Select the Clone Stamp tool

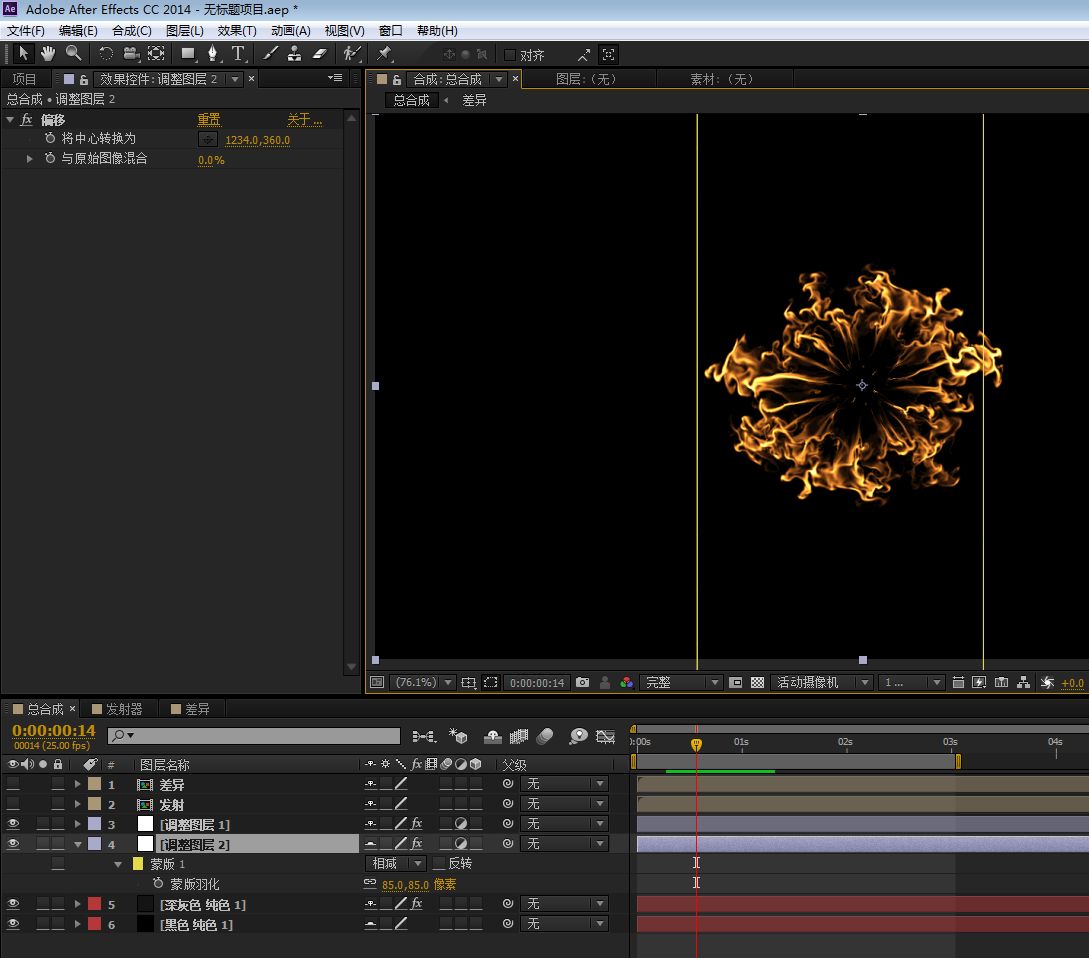point(295,54)
